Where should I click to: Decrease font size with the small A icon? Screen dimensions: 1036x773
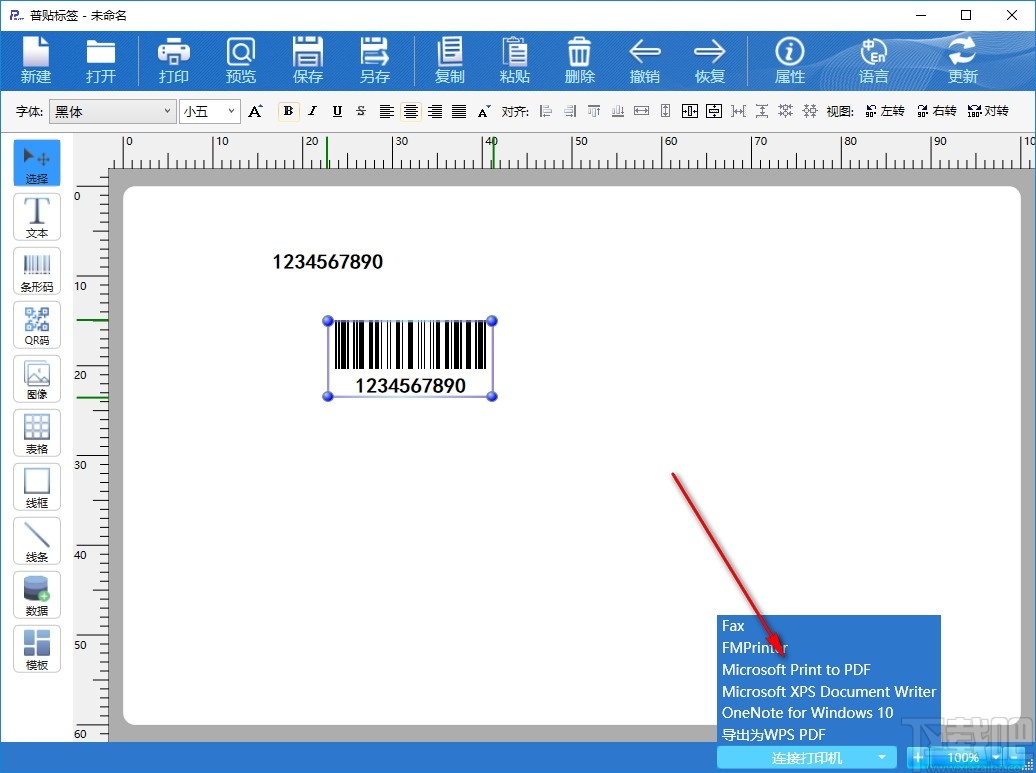point(484,111)
